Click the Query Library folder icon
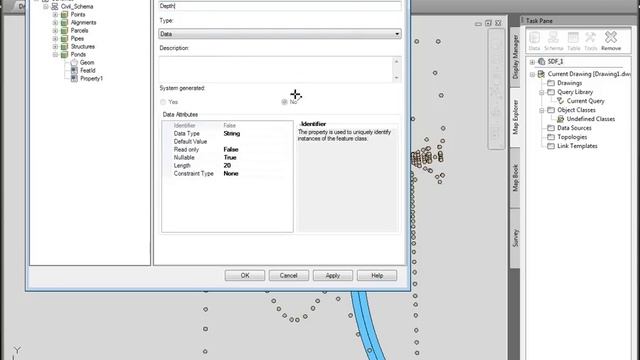 (x=551, y=92)
